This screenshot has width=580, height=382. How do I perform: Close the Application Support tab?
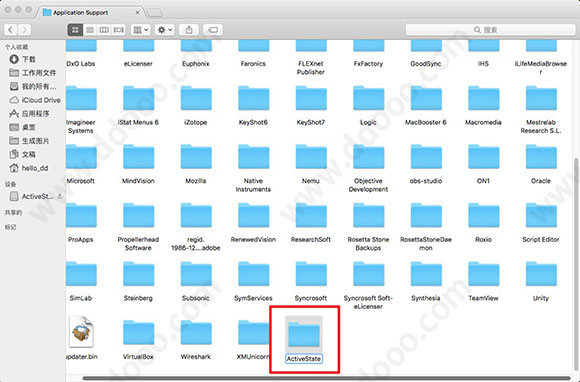click(x=137, y=13)
